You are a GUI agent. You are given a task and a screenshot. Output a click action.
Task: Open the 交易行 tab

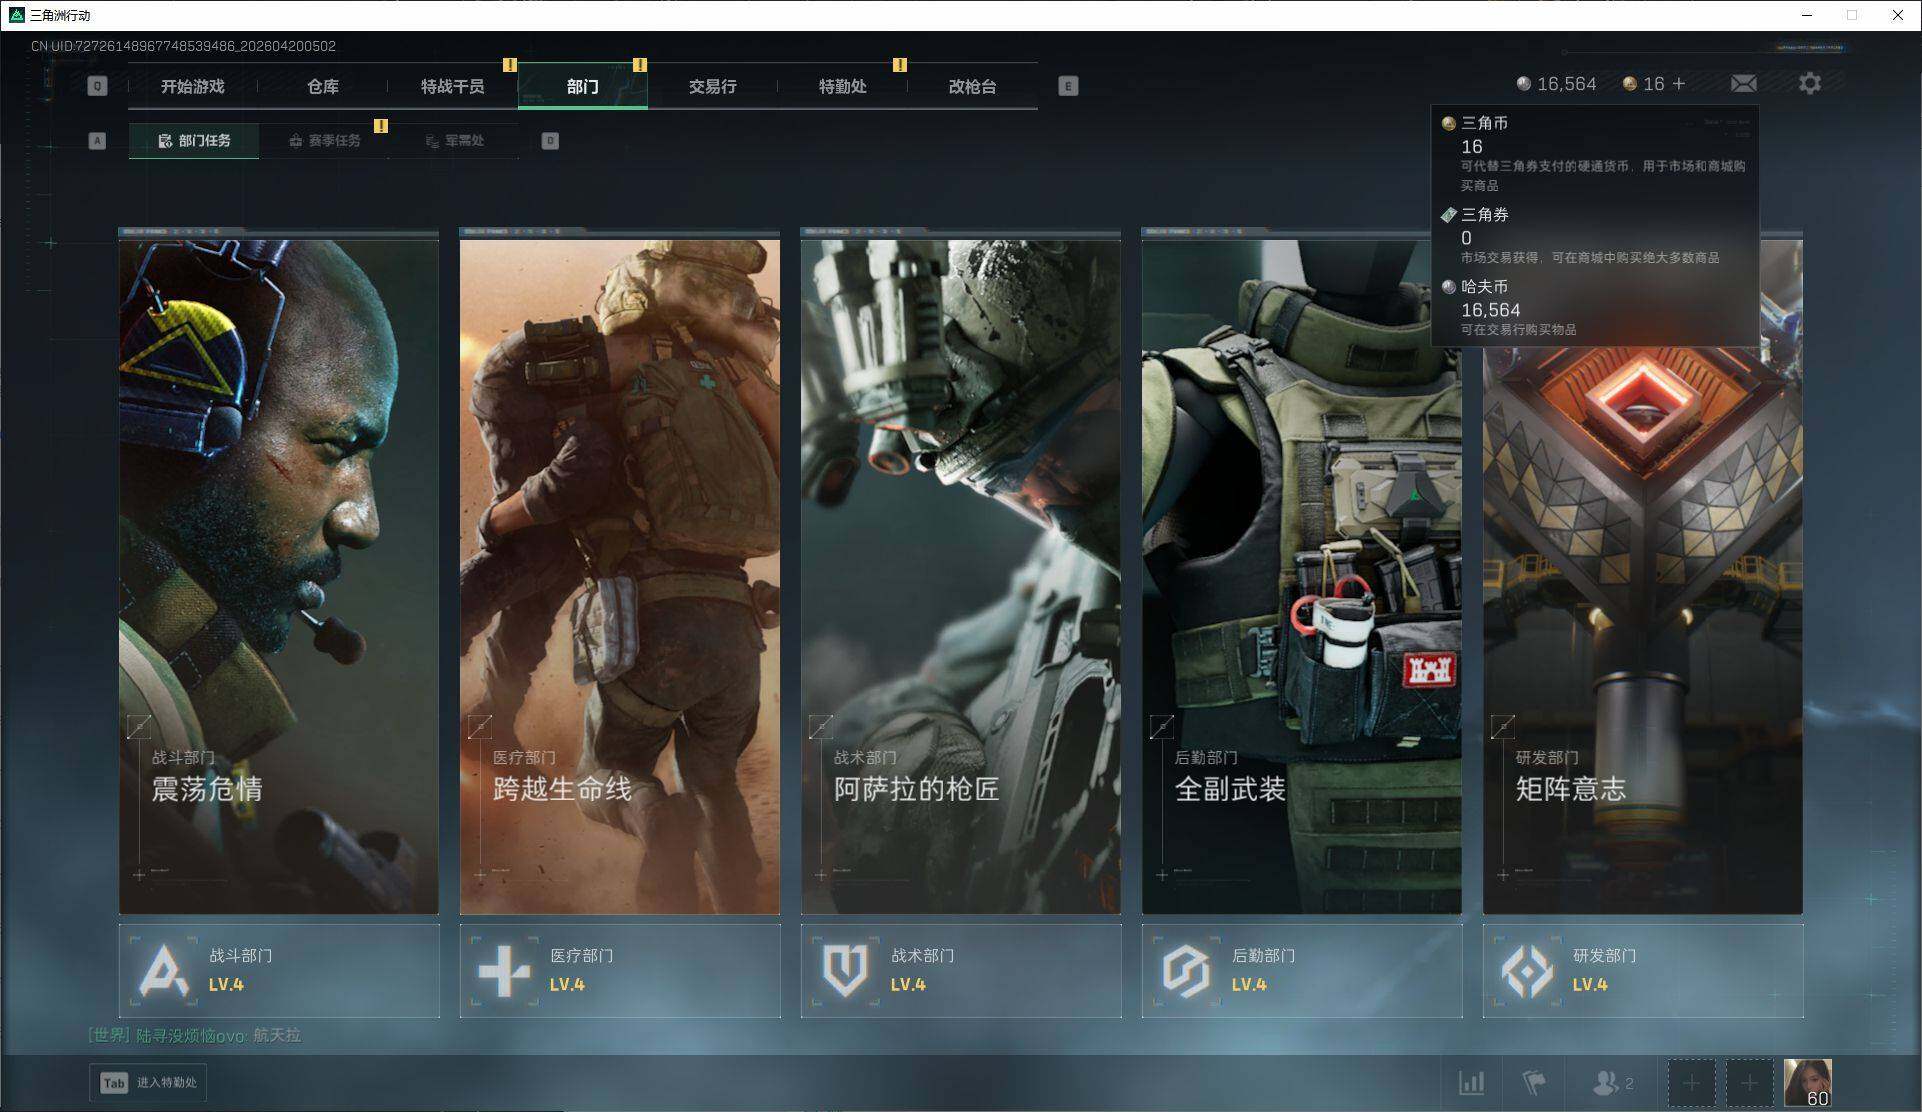(712, 87)
